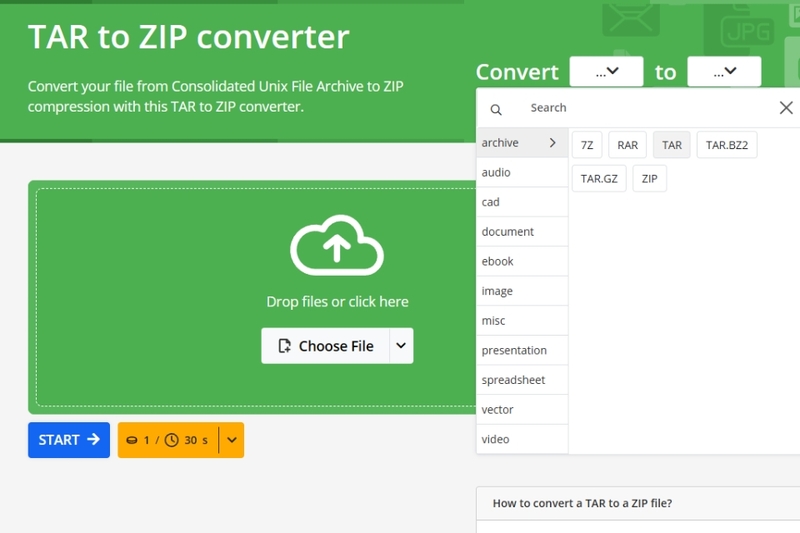The width and height of the screenshot is (800, 533).
Task: Select the ebook category
Action: point(522,261)
